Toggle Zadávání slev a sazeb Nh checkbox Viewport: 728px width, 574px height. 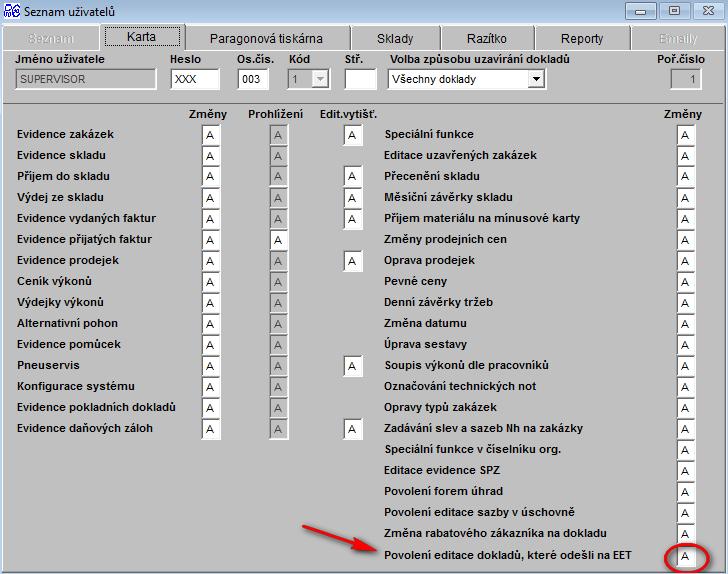click(x=685, y=429)
